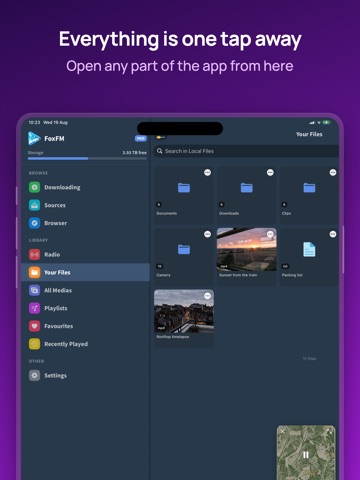Open the Browser sidebar entry
Image resolution: width=360 pixels, height=480 pixels.
(86, 223)
